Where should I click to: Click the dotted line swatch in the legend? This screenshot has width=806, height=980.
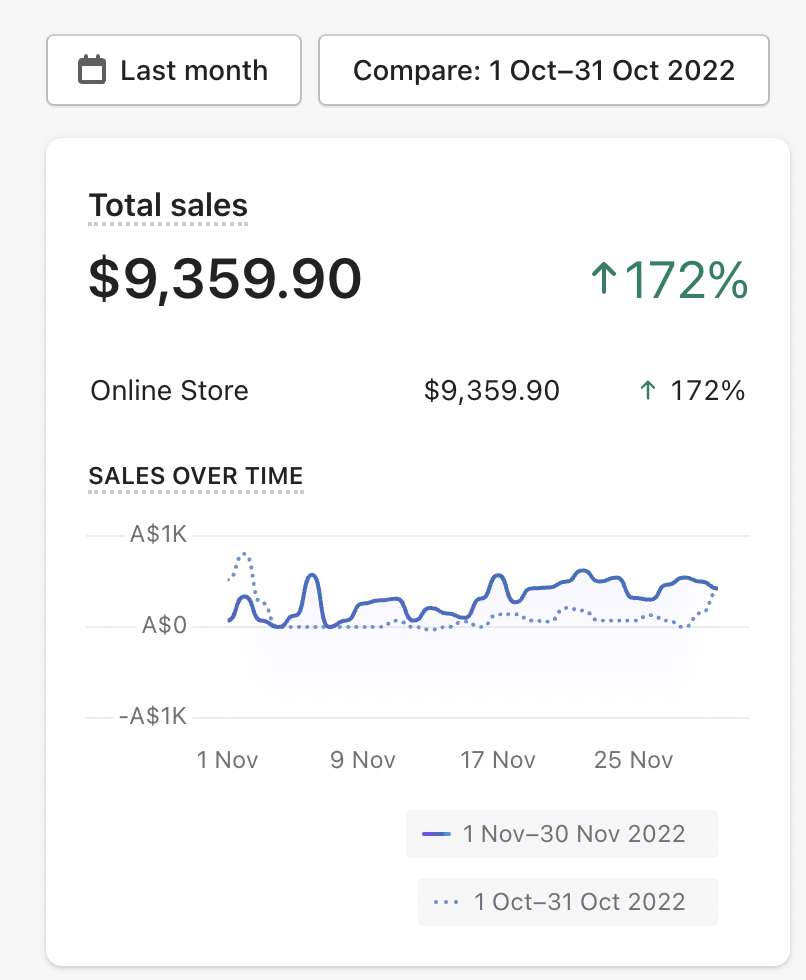click(447, 902)
